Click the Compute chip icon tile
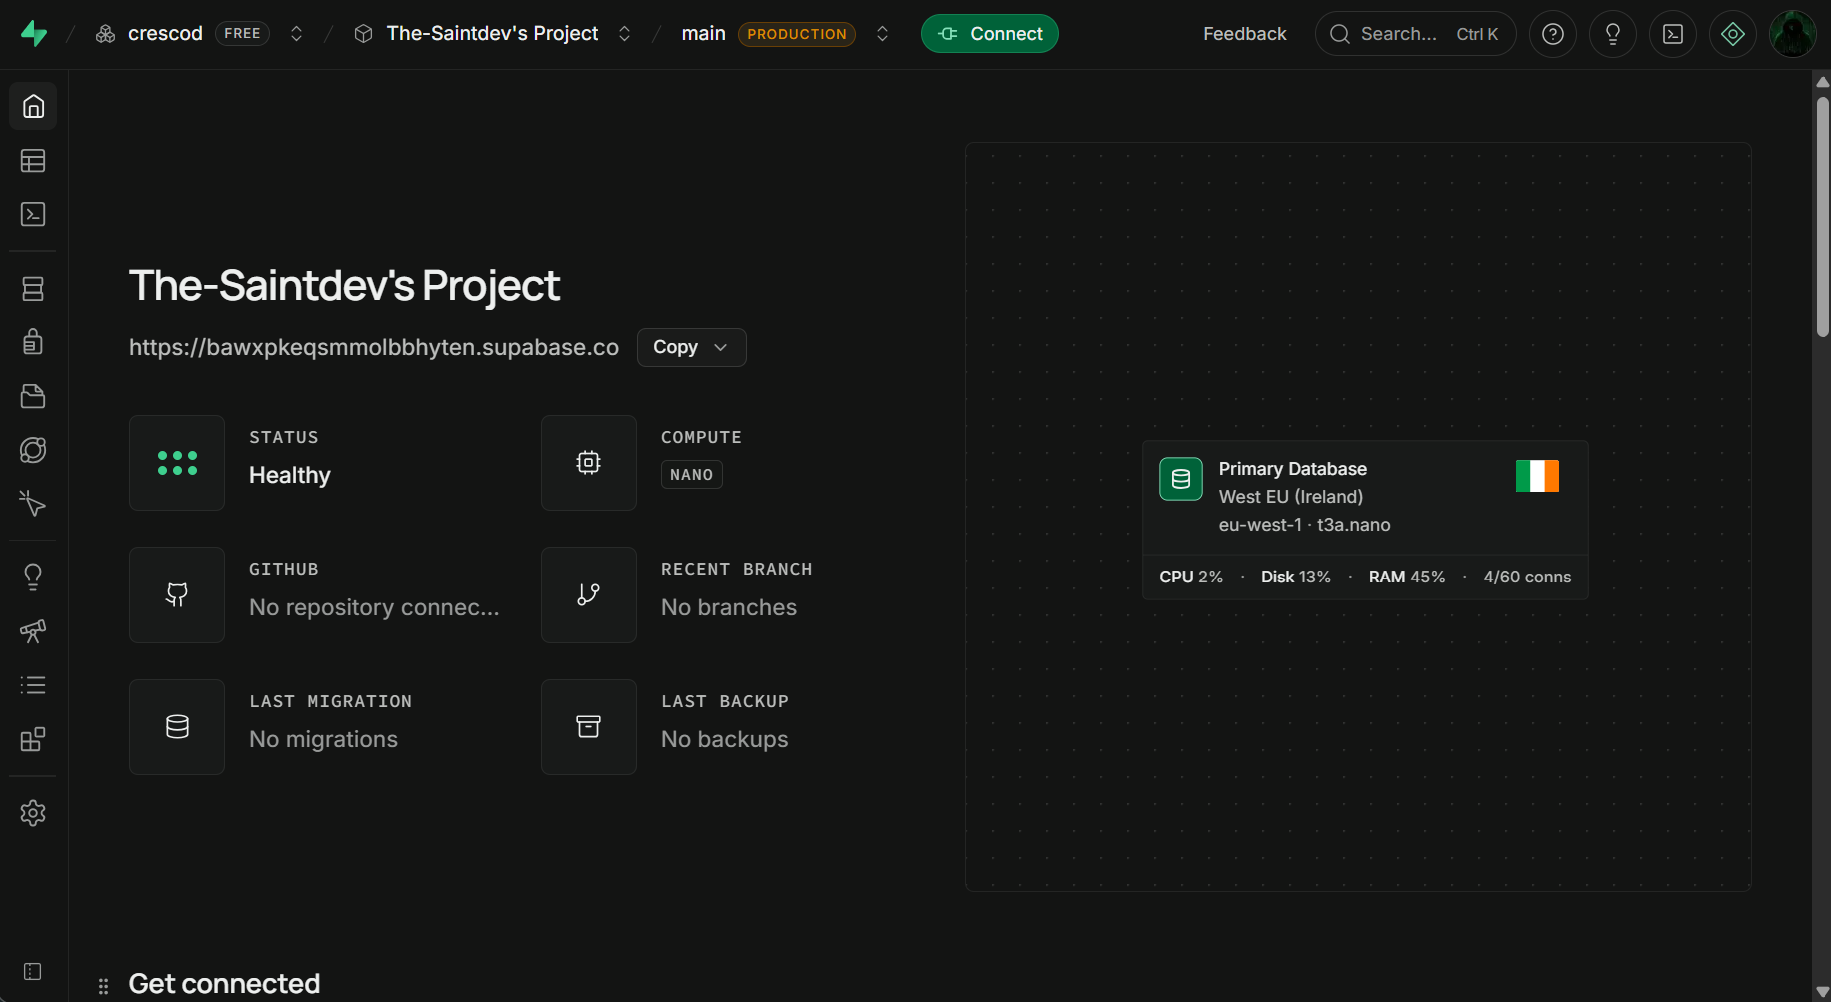 tap(589, 463)
